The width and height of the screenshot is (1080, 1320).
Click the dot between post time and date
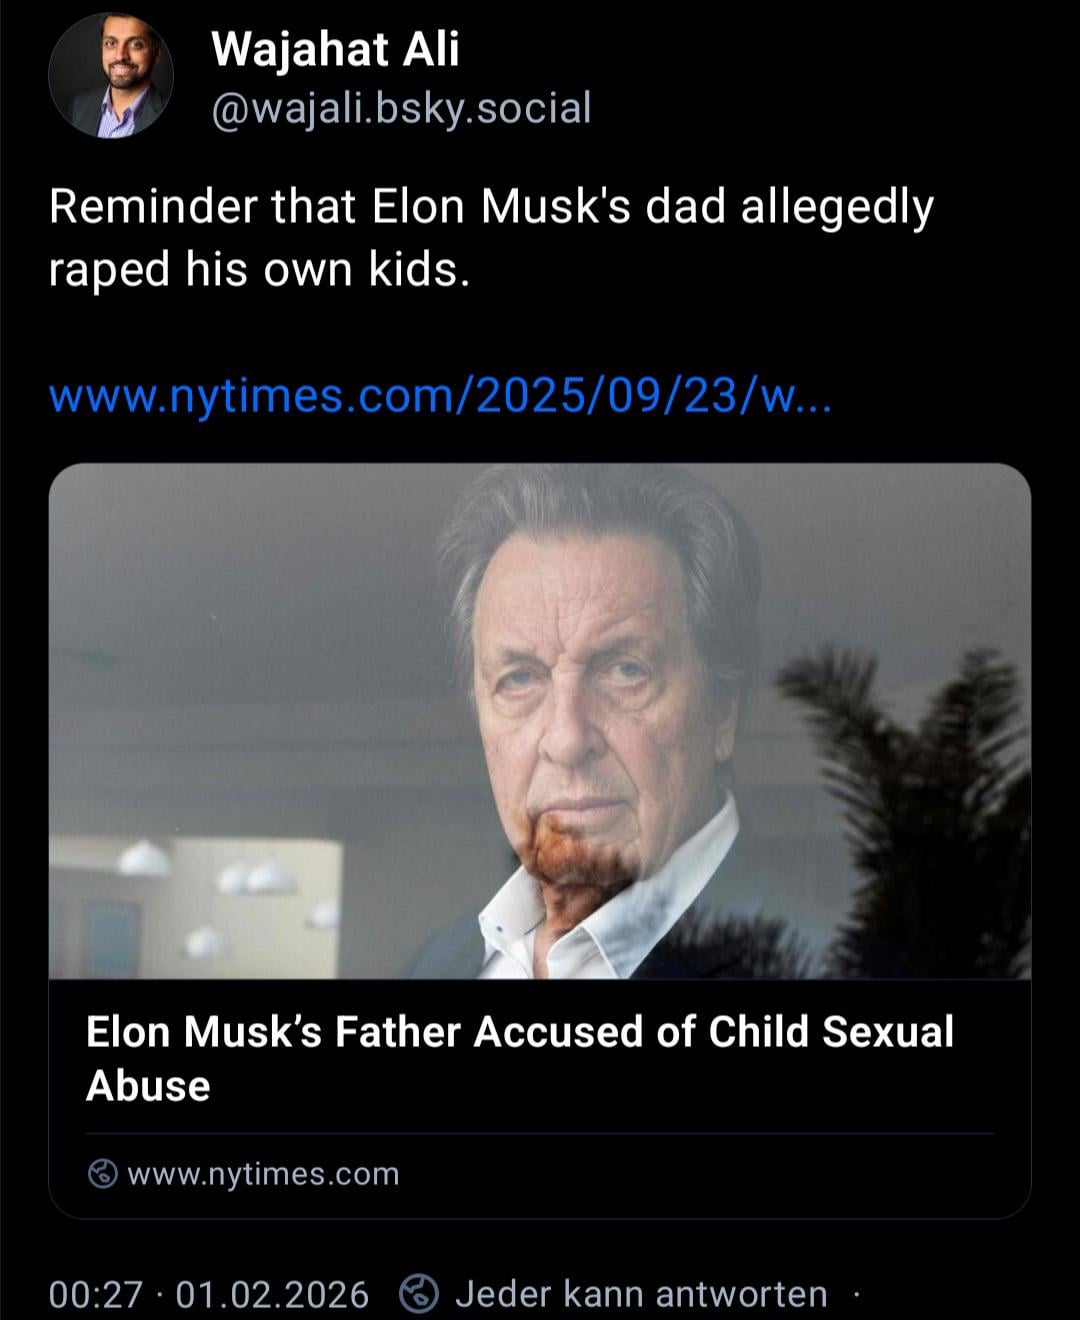point(160,1295)
